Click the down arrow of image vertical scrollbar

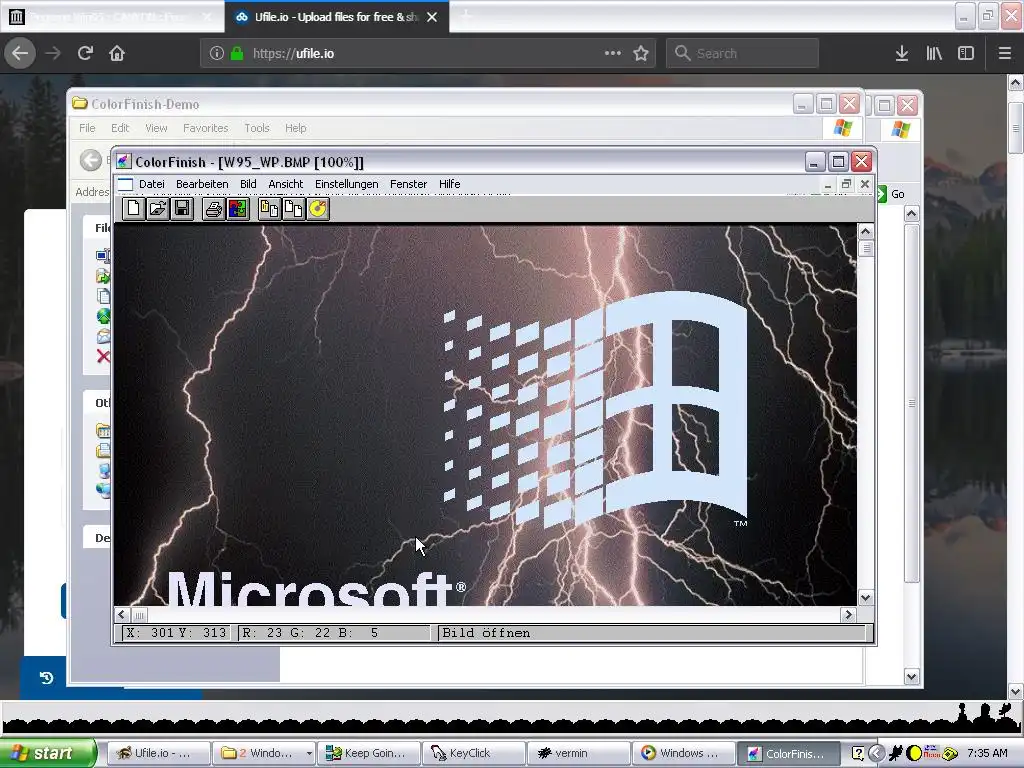tap(866, 598)
